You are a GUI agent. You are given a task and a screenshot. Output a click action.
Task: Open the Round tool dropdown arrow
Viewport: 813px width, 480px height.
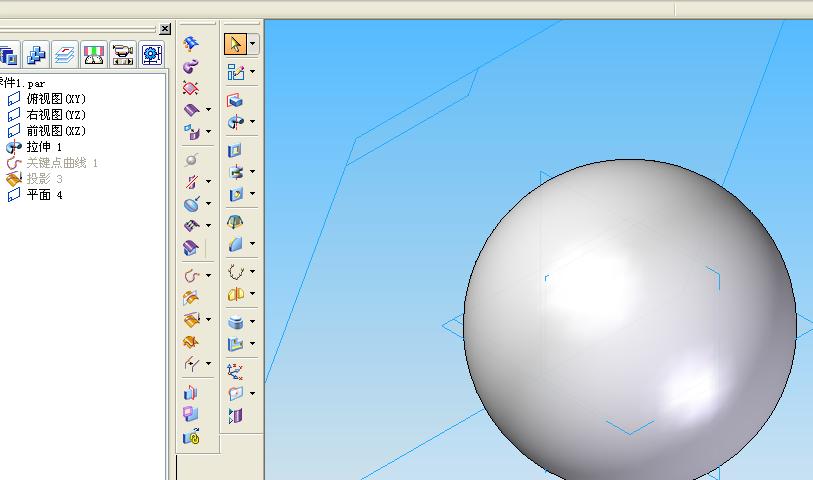253,244
